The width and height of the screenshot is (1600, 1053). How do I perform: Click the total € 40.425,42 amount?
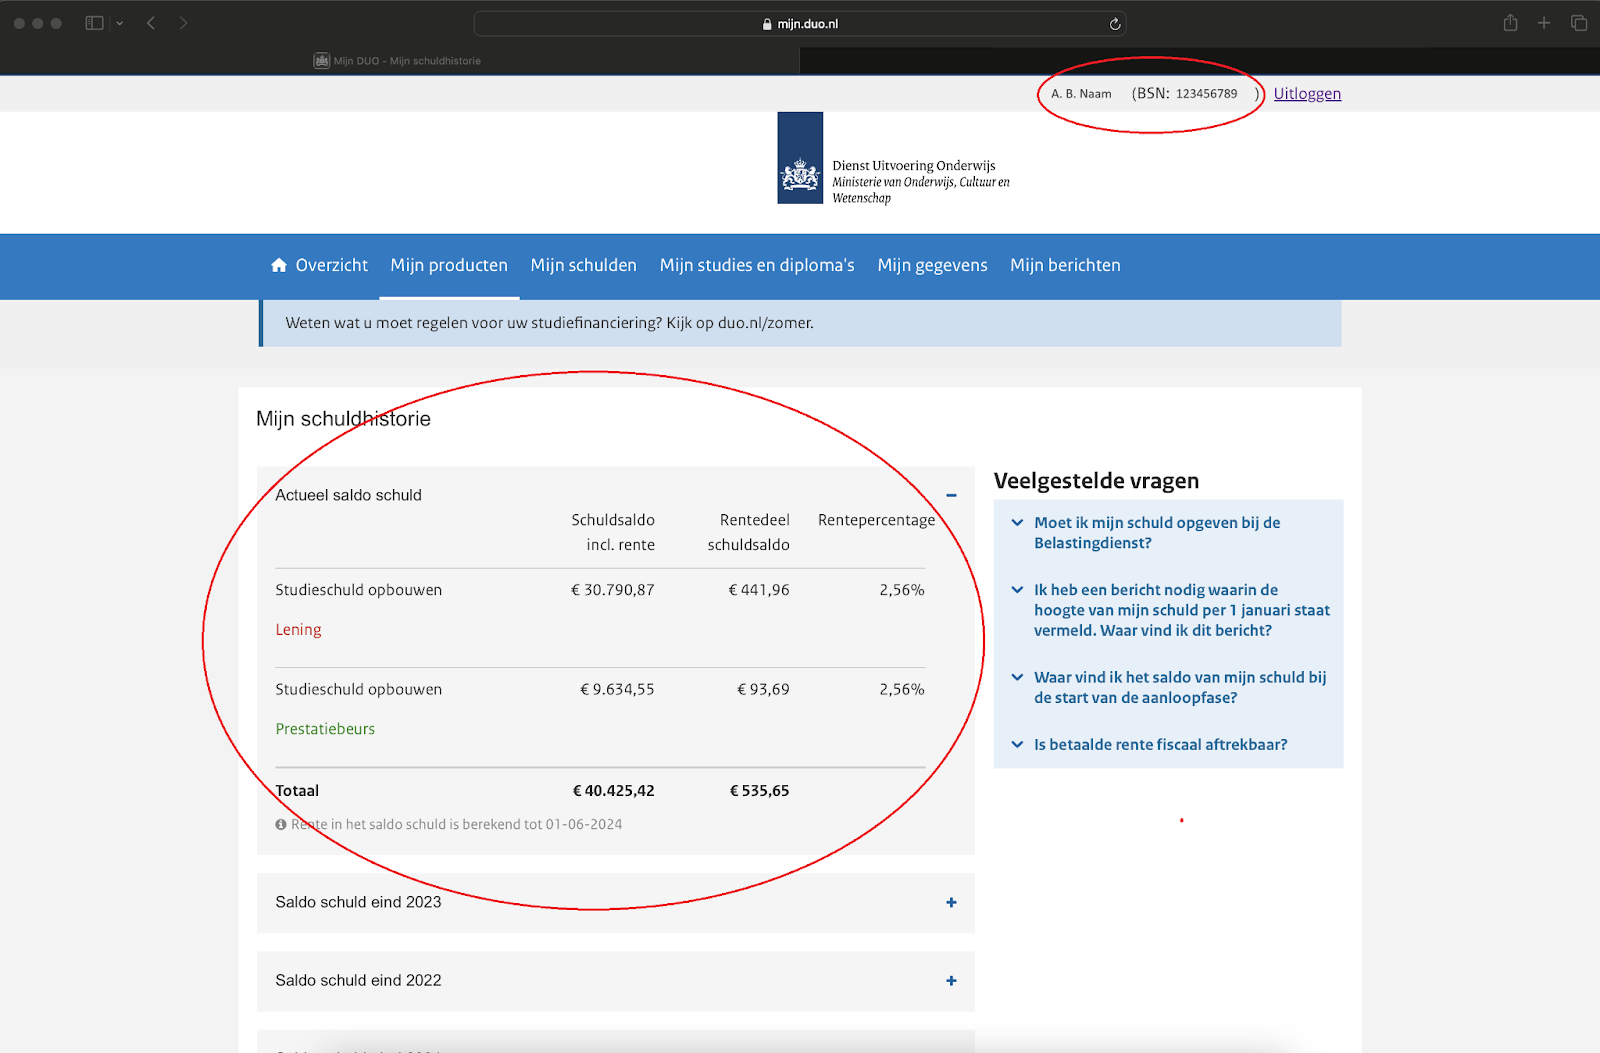[613, 791]
